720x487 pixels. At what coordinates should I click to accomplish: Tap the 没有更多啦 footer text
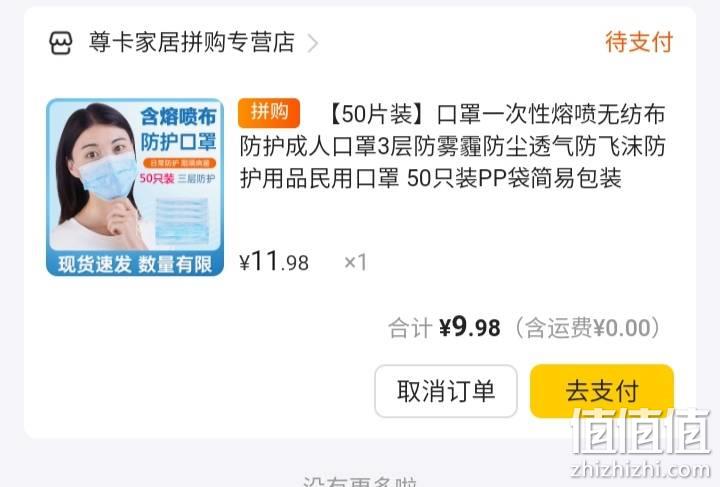click(x=360, y=482)
